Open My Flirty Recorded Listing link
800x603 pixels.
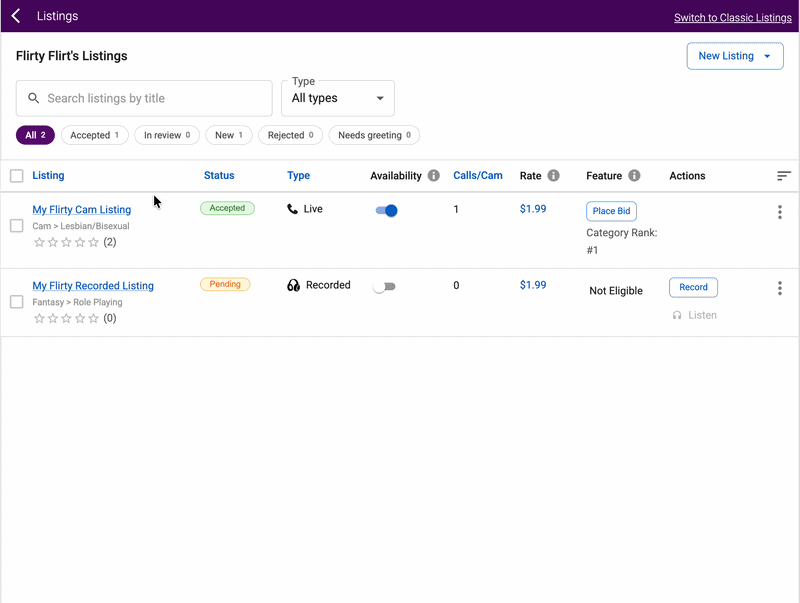tap(93, 286)
